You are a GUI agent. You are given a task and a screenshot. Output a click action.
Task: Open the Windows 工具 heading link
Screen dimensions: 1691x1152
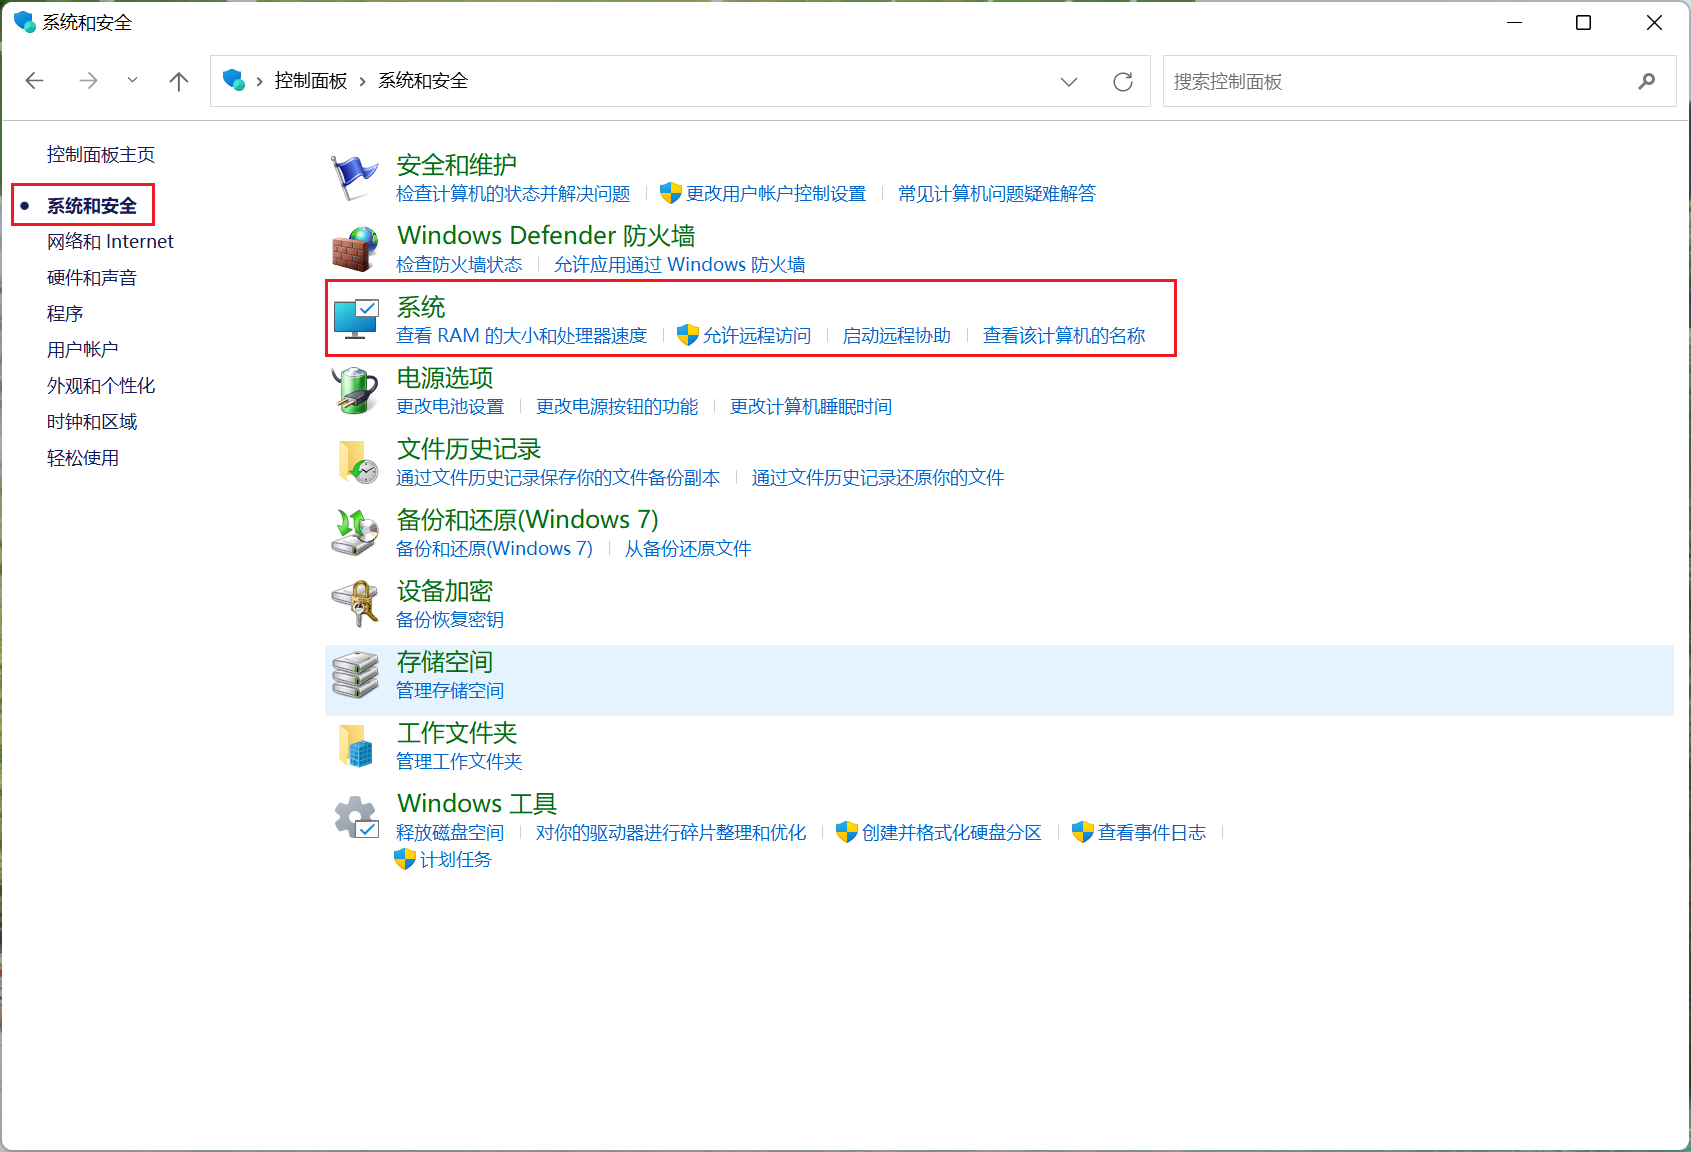click(477, 804)
